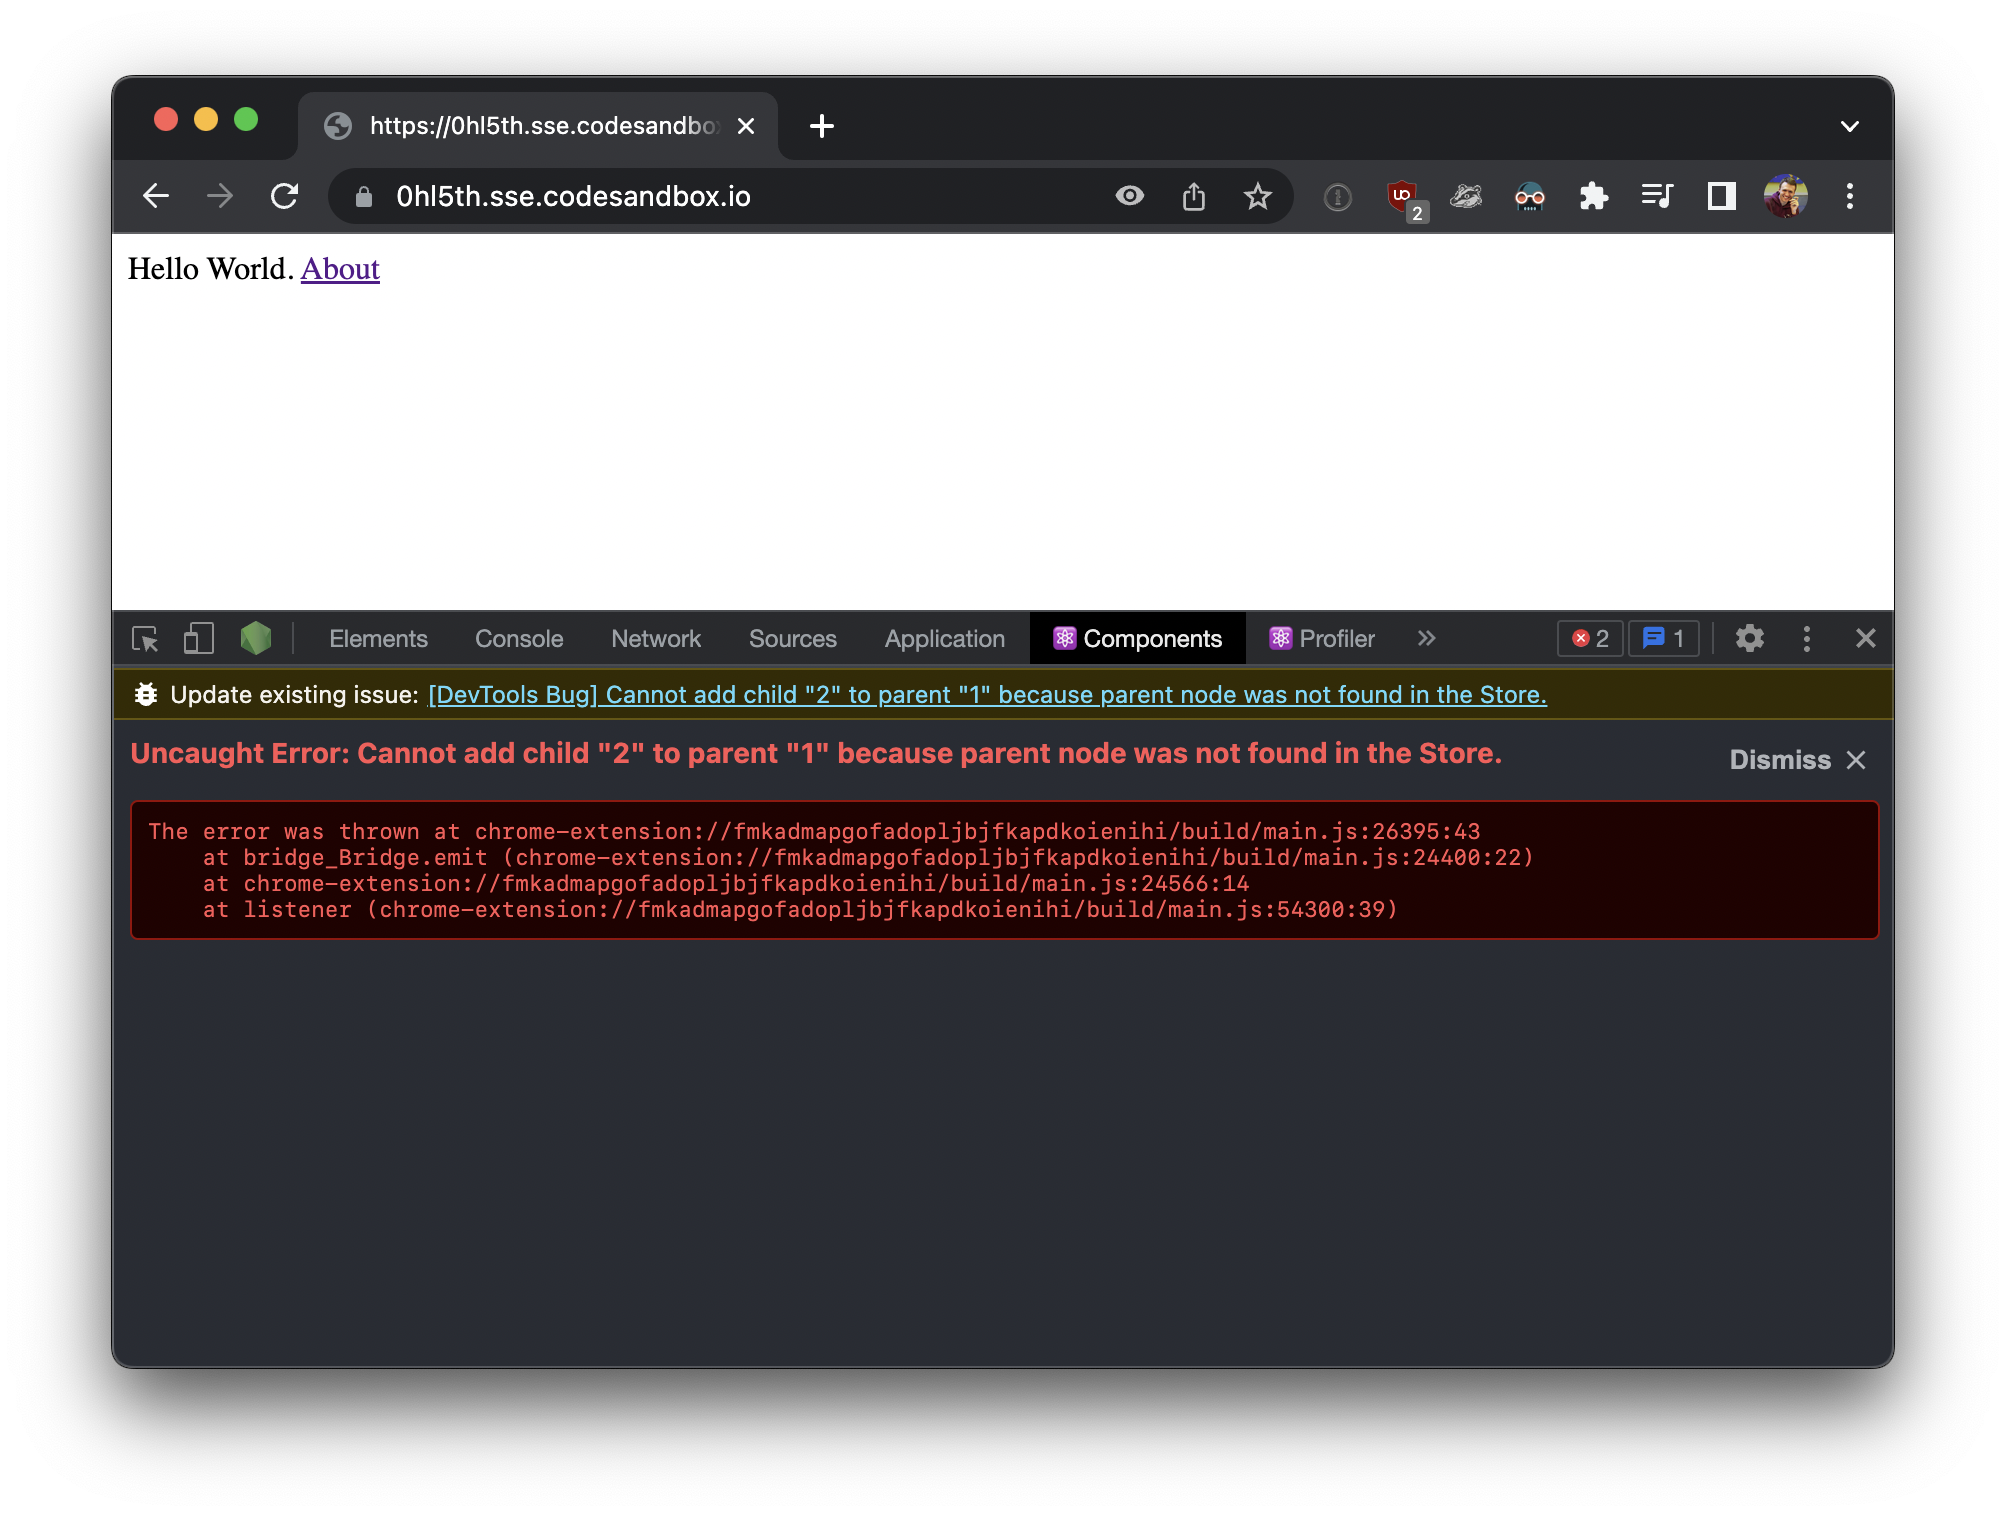Open the Profiler panel
2006x1516 pixels.
pyautogui.click(x=1321, y=638)
